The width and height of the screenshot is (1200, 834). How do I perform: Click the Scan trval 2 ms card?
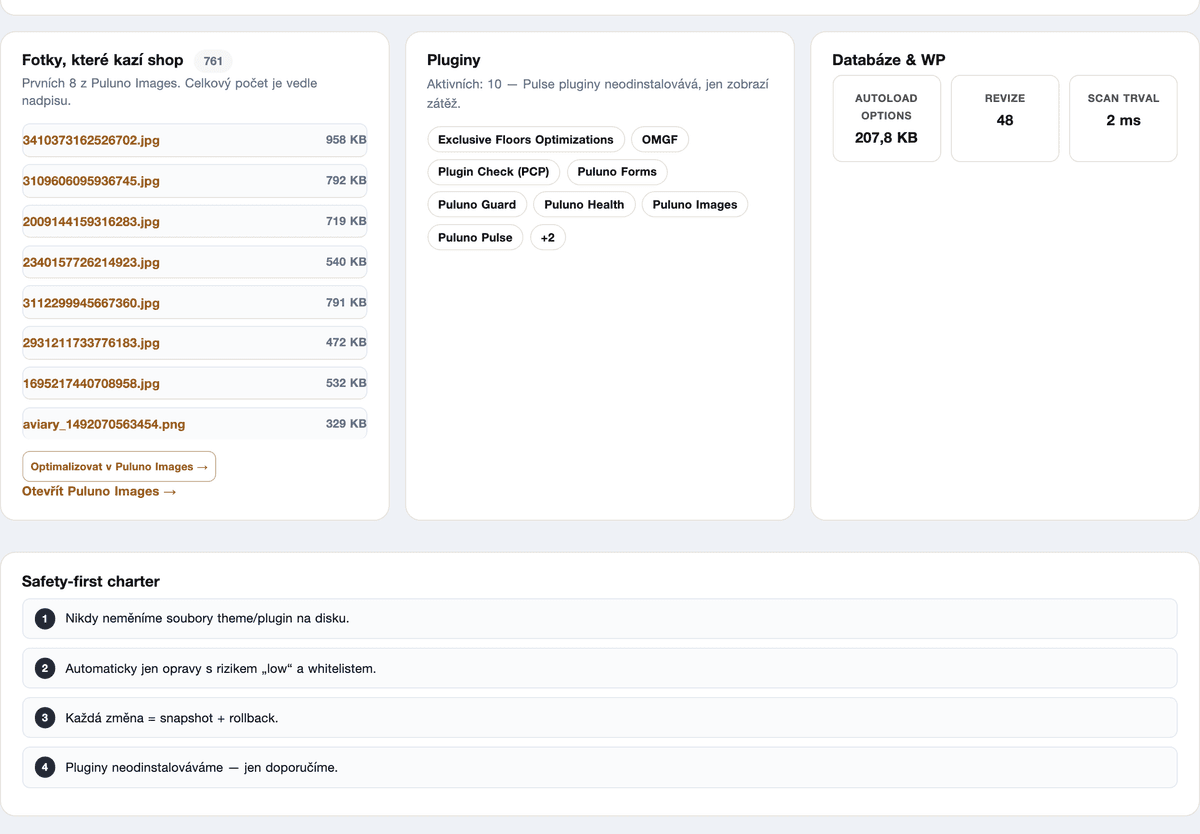[1123, 118]
